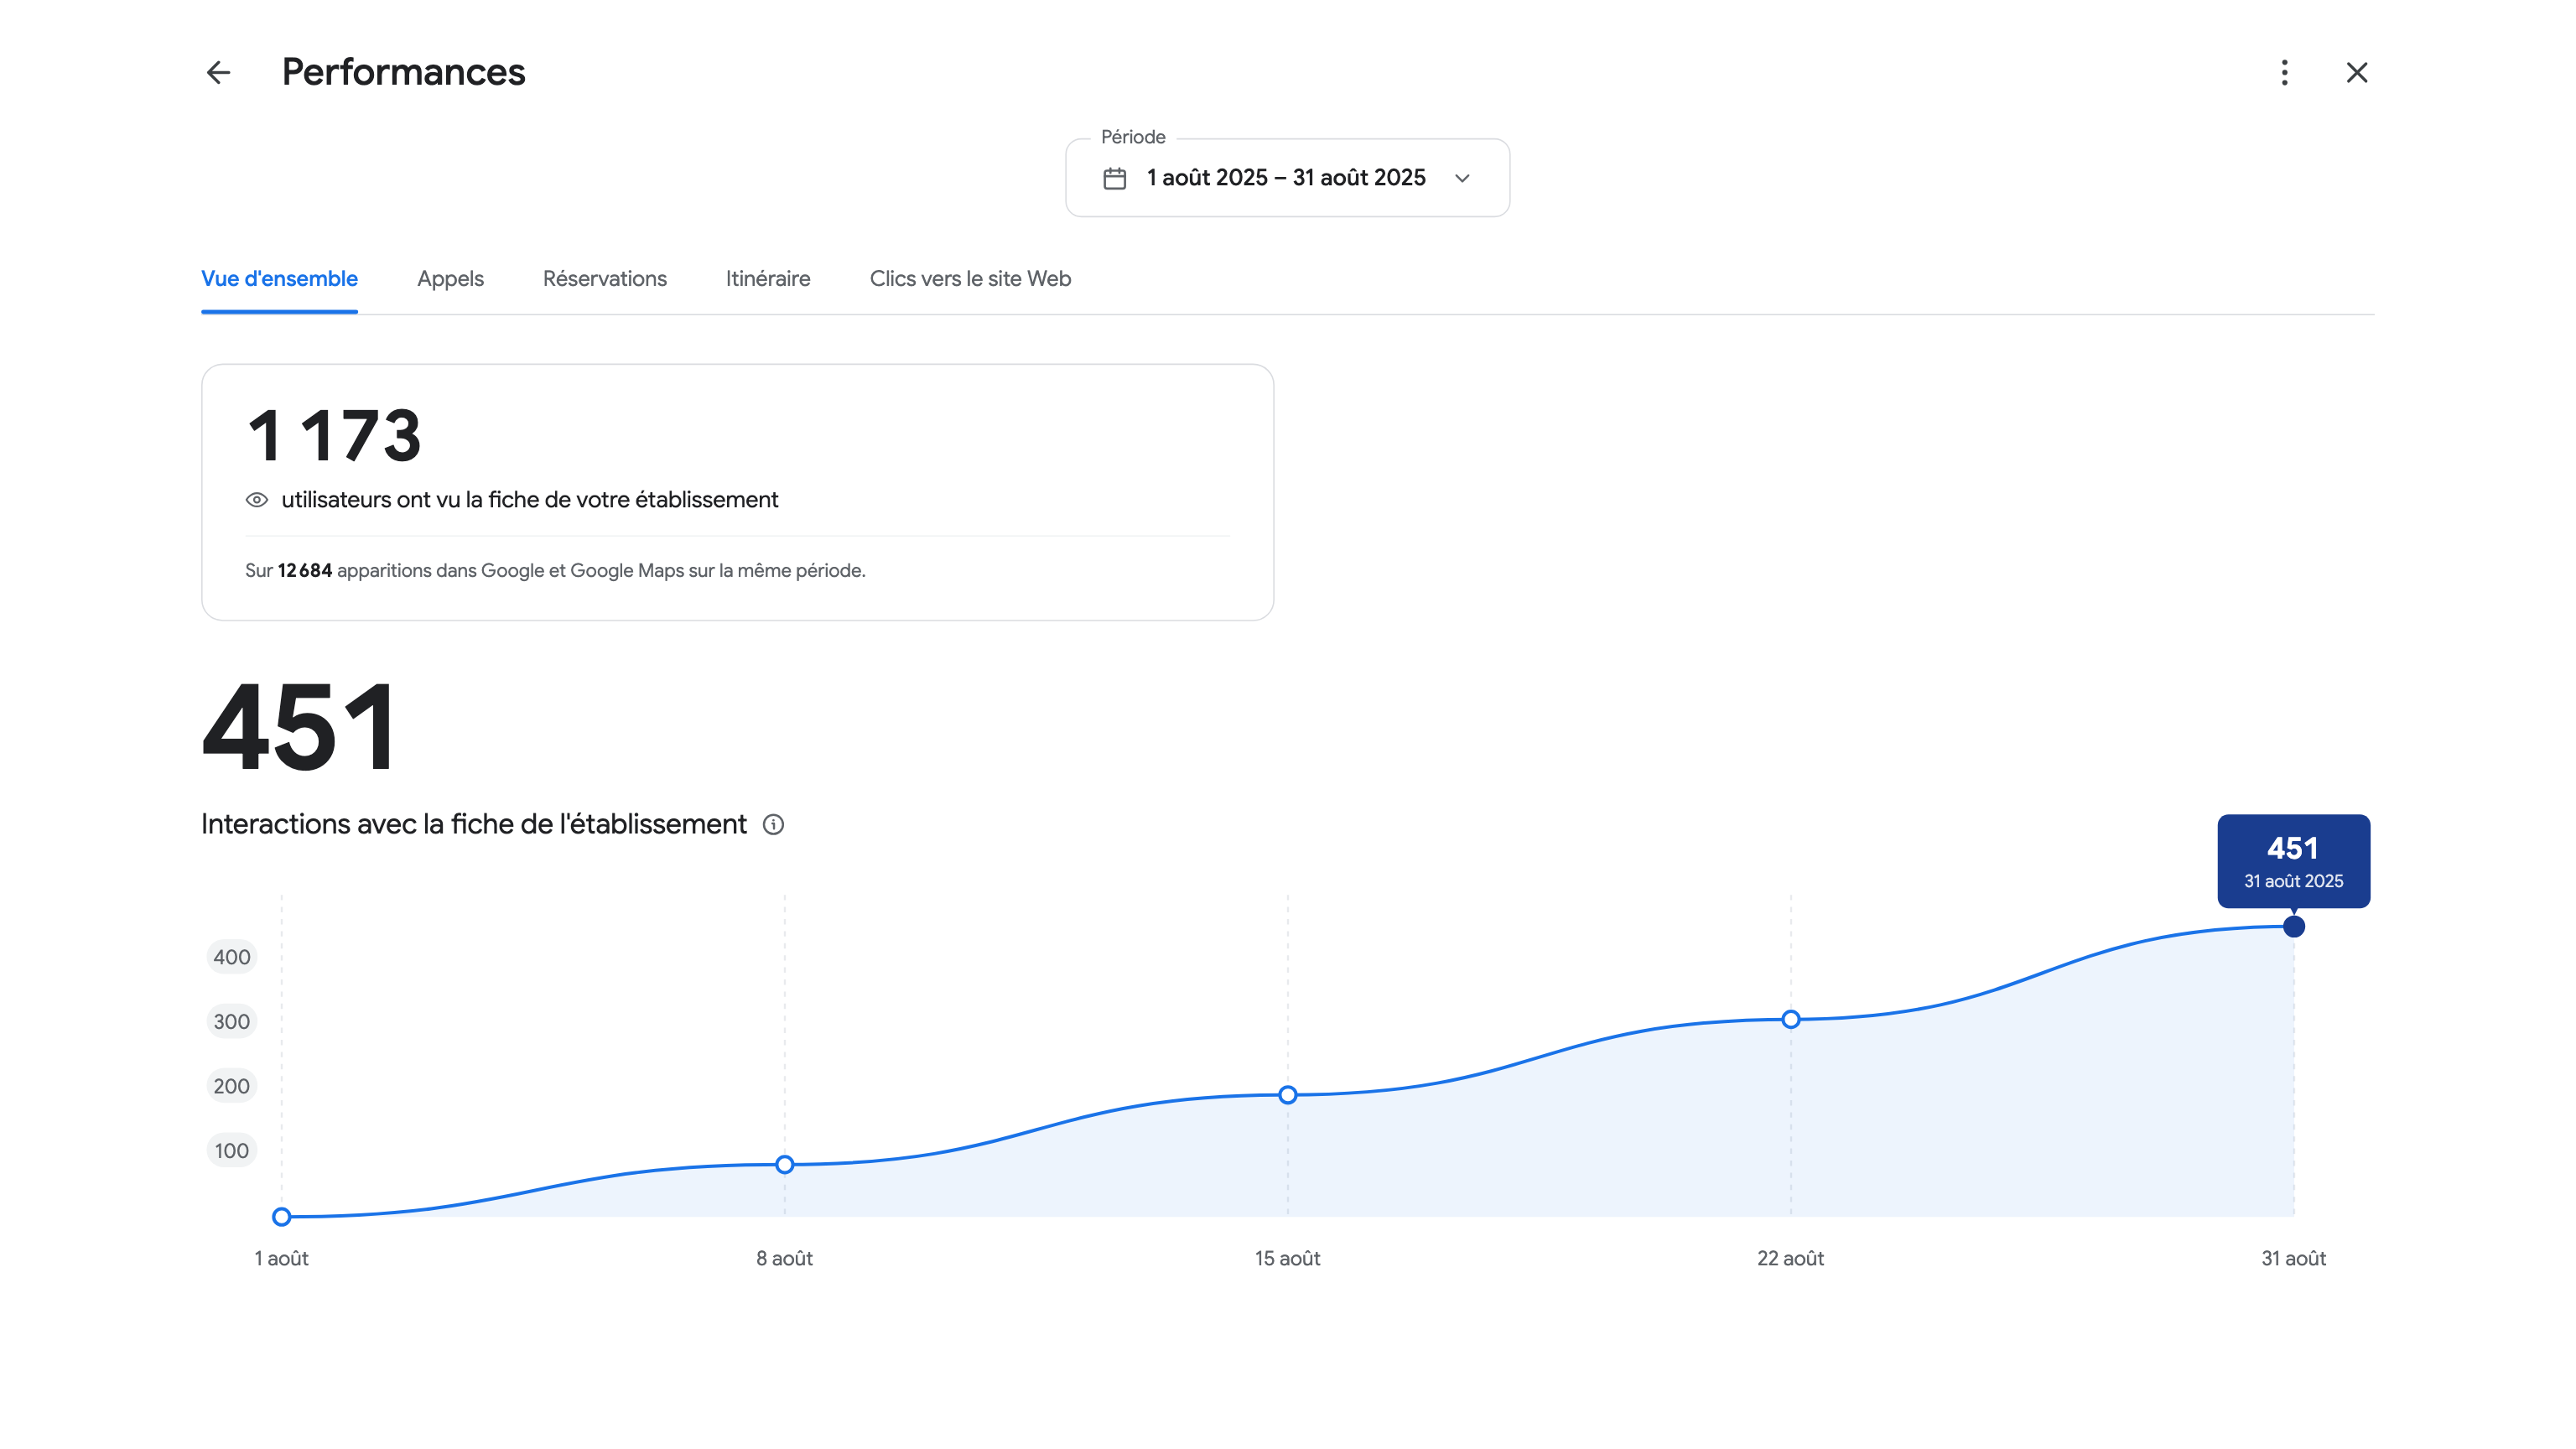This screenshot has height=1449, width=2576.
Task: Open the three-dot more options menu
Action: point(2284,72)
